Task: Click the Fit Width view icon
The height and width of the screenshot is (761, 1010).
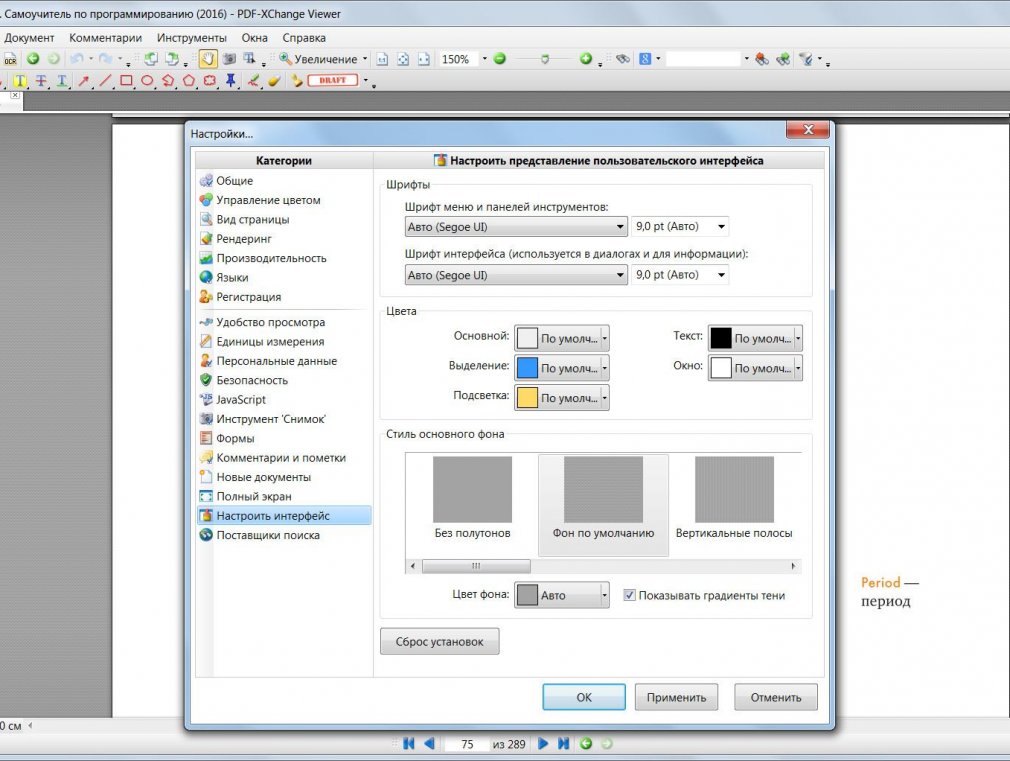Action: pos(424,59)
